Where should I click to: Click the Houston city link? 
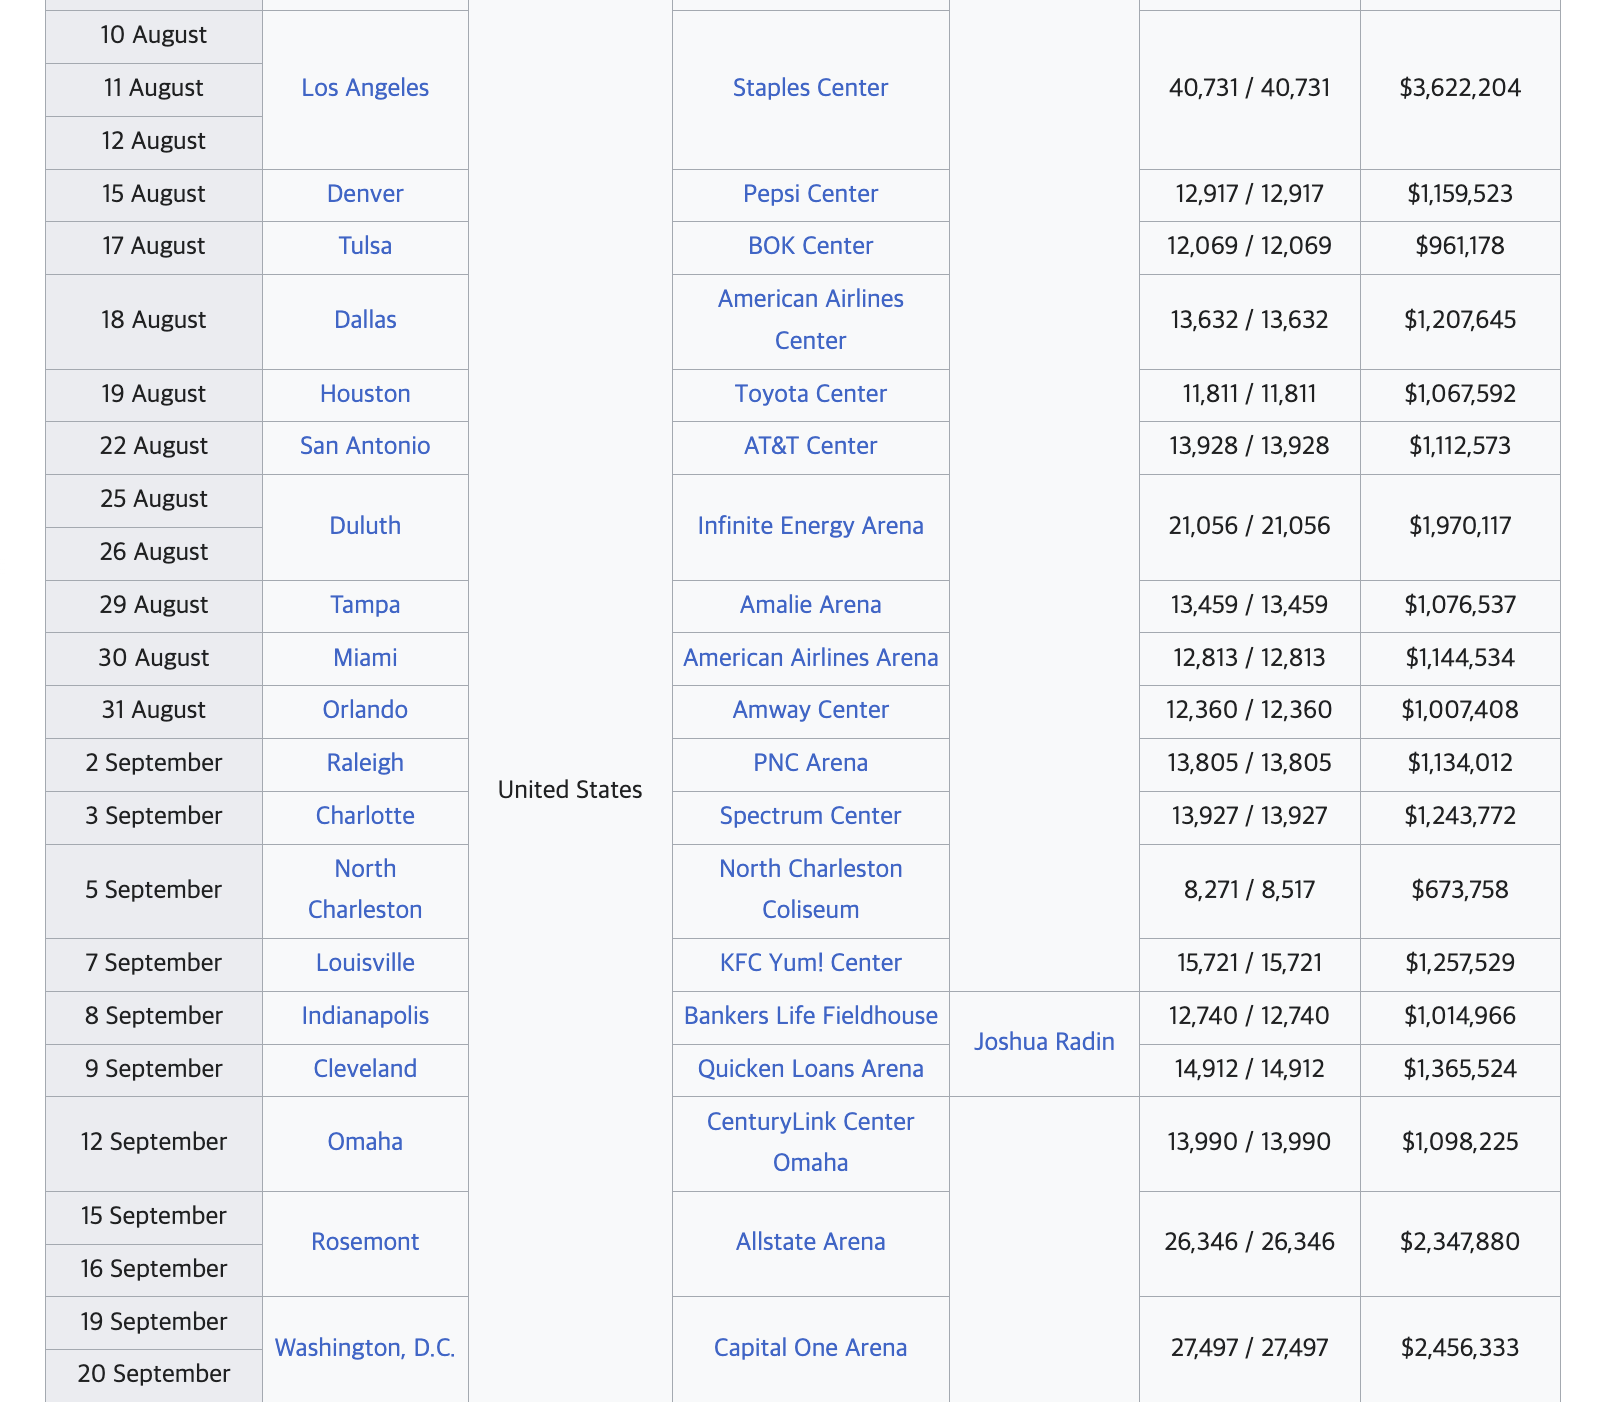365,394
